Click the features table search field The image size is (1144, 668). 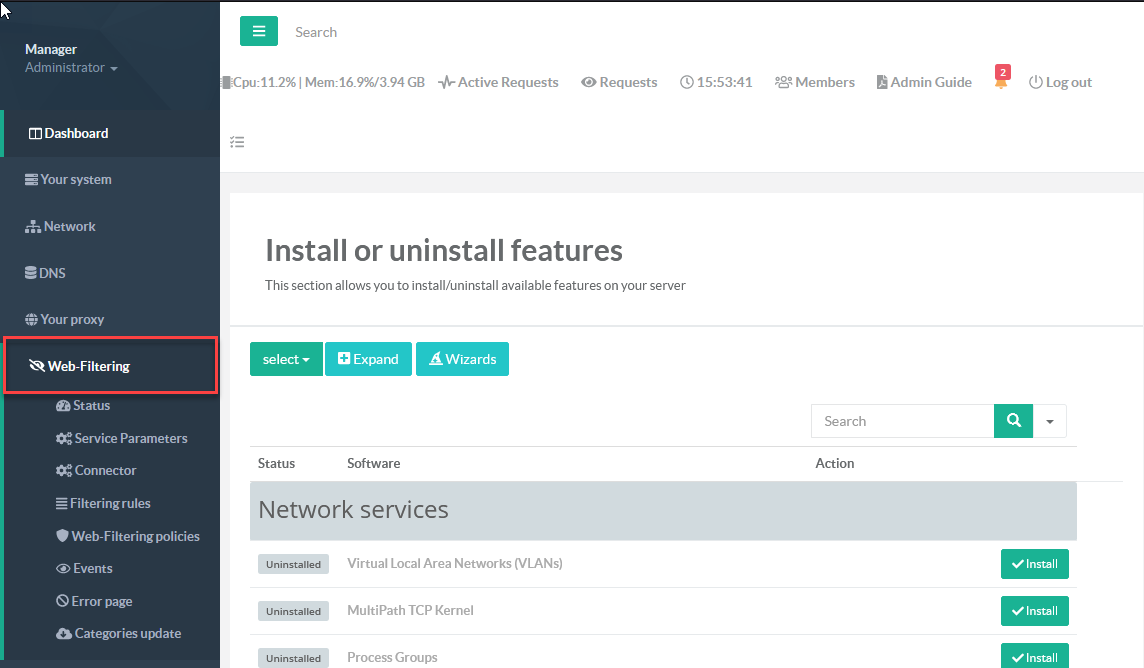pyautogui.click(x=902, y=421)
